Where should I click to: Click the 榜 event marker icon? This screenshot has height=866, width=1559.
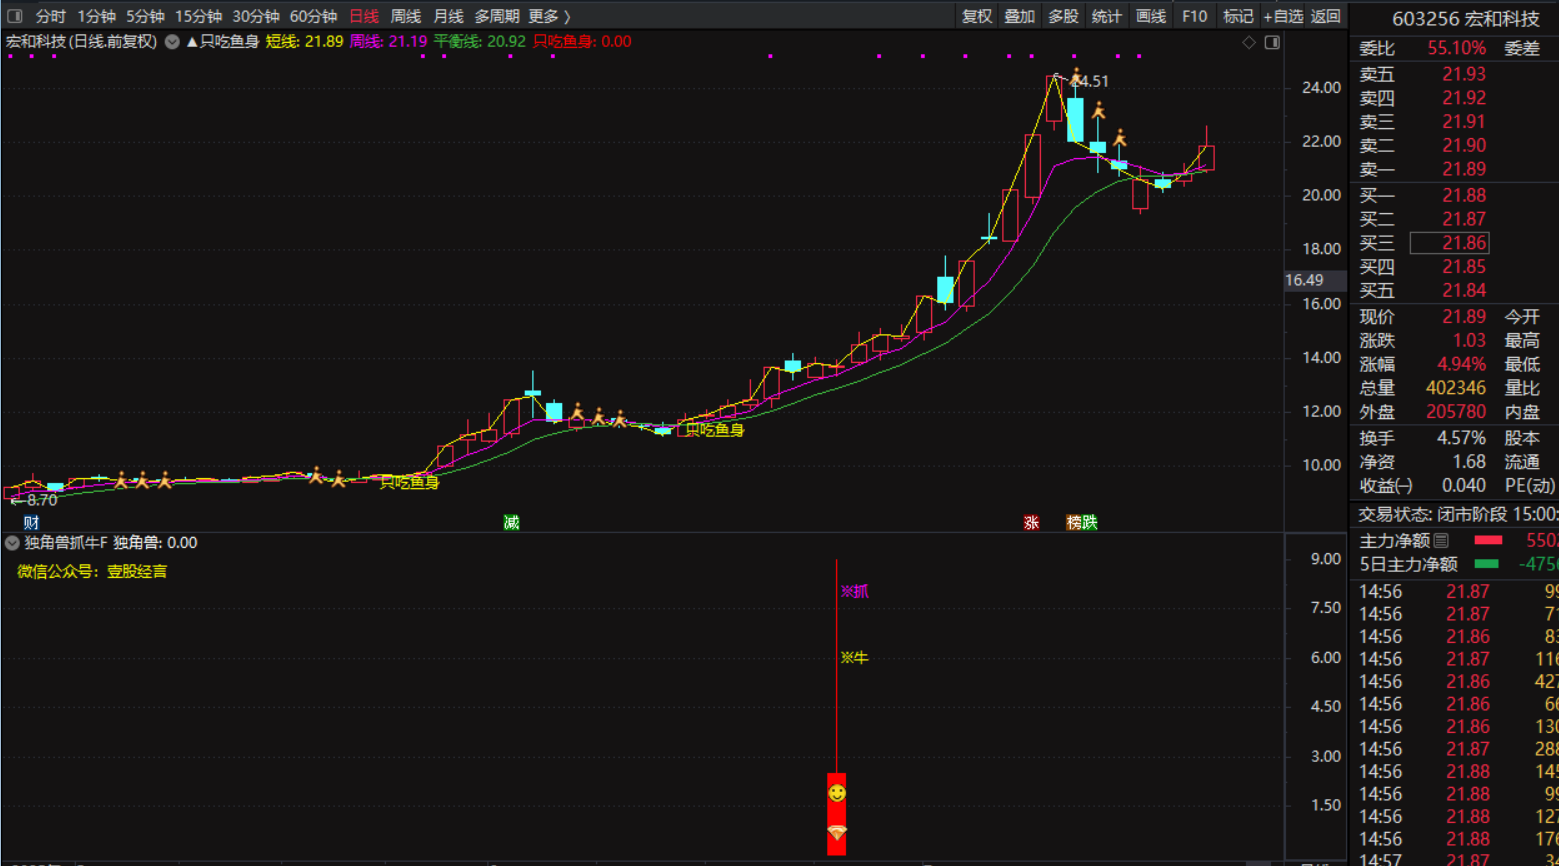coord(1074,522)
